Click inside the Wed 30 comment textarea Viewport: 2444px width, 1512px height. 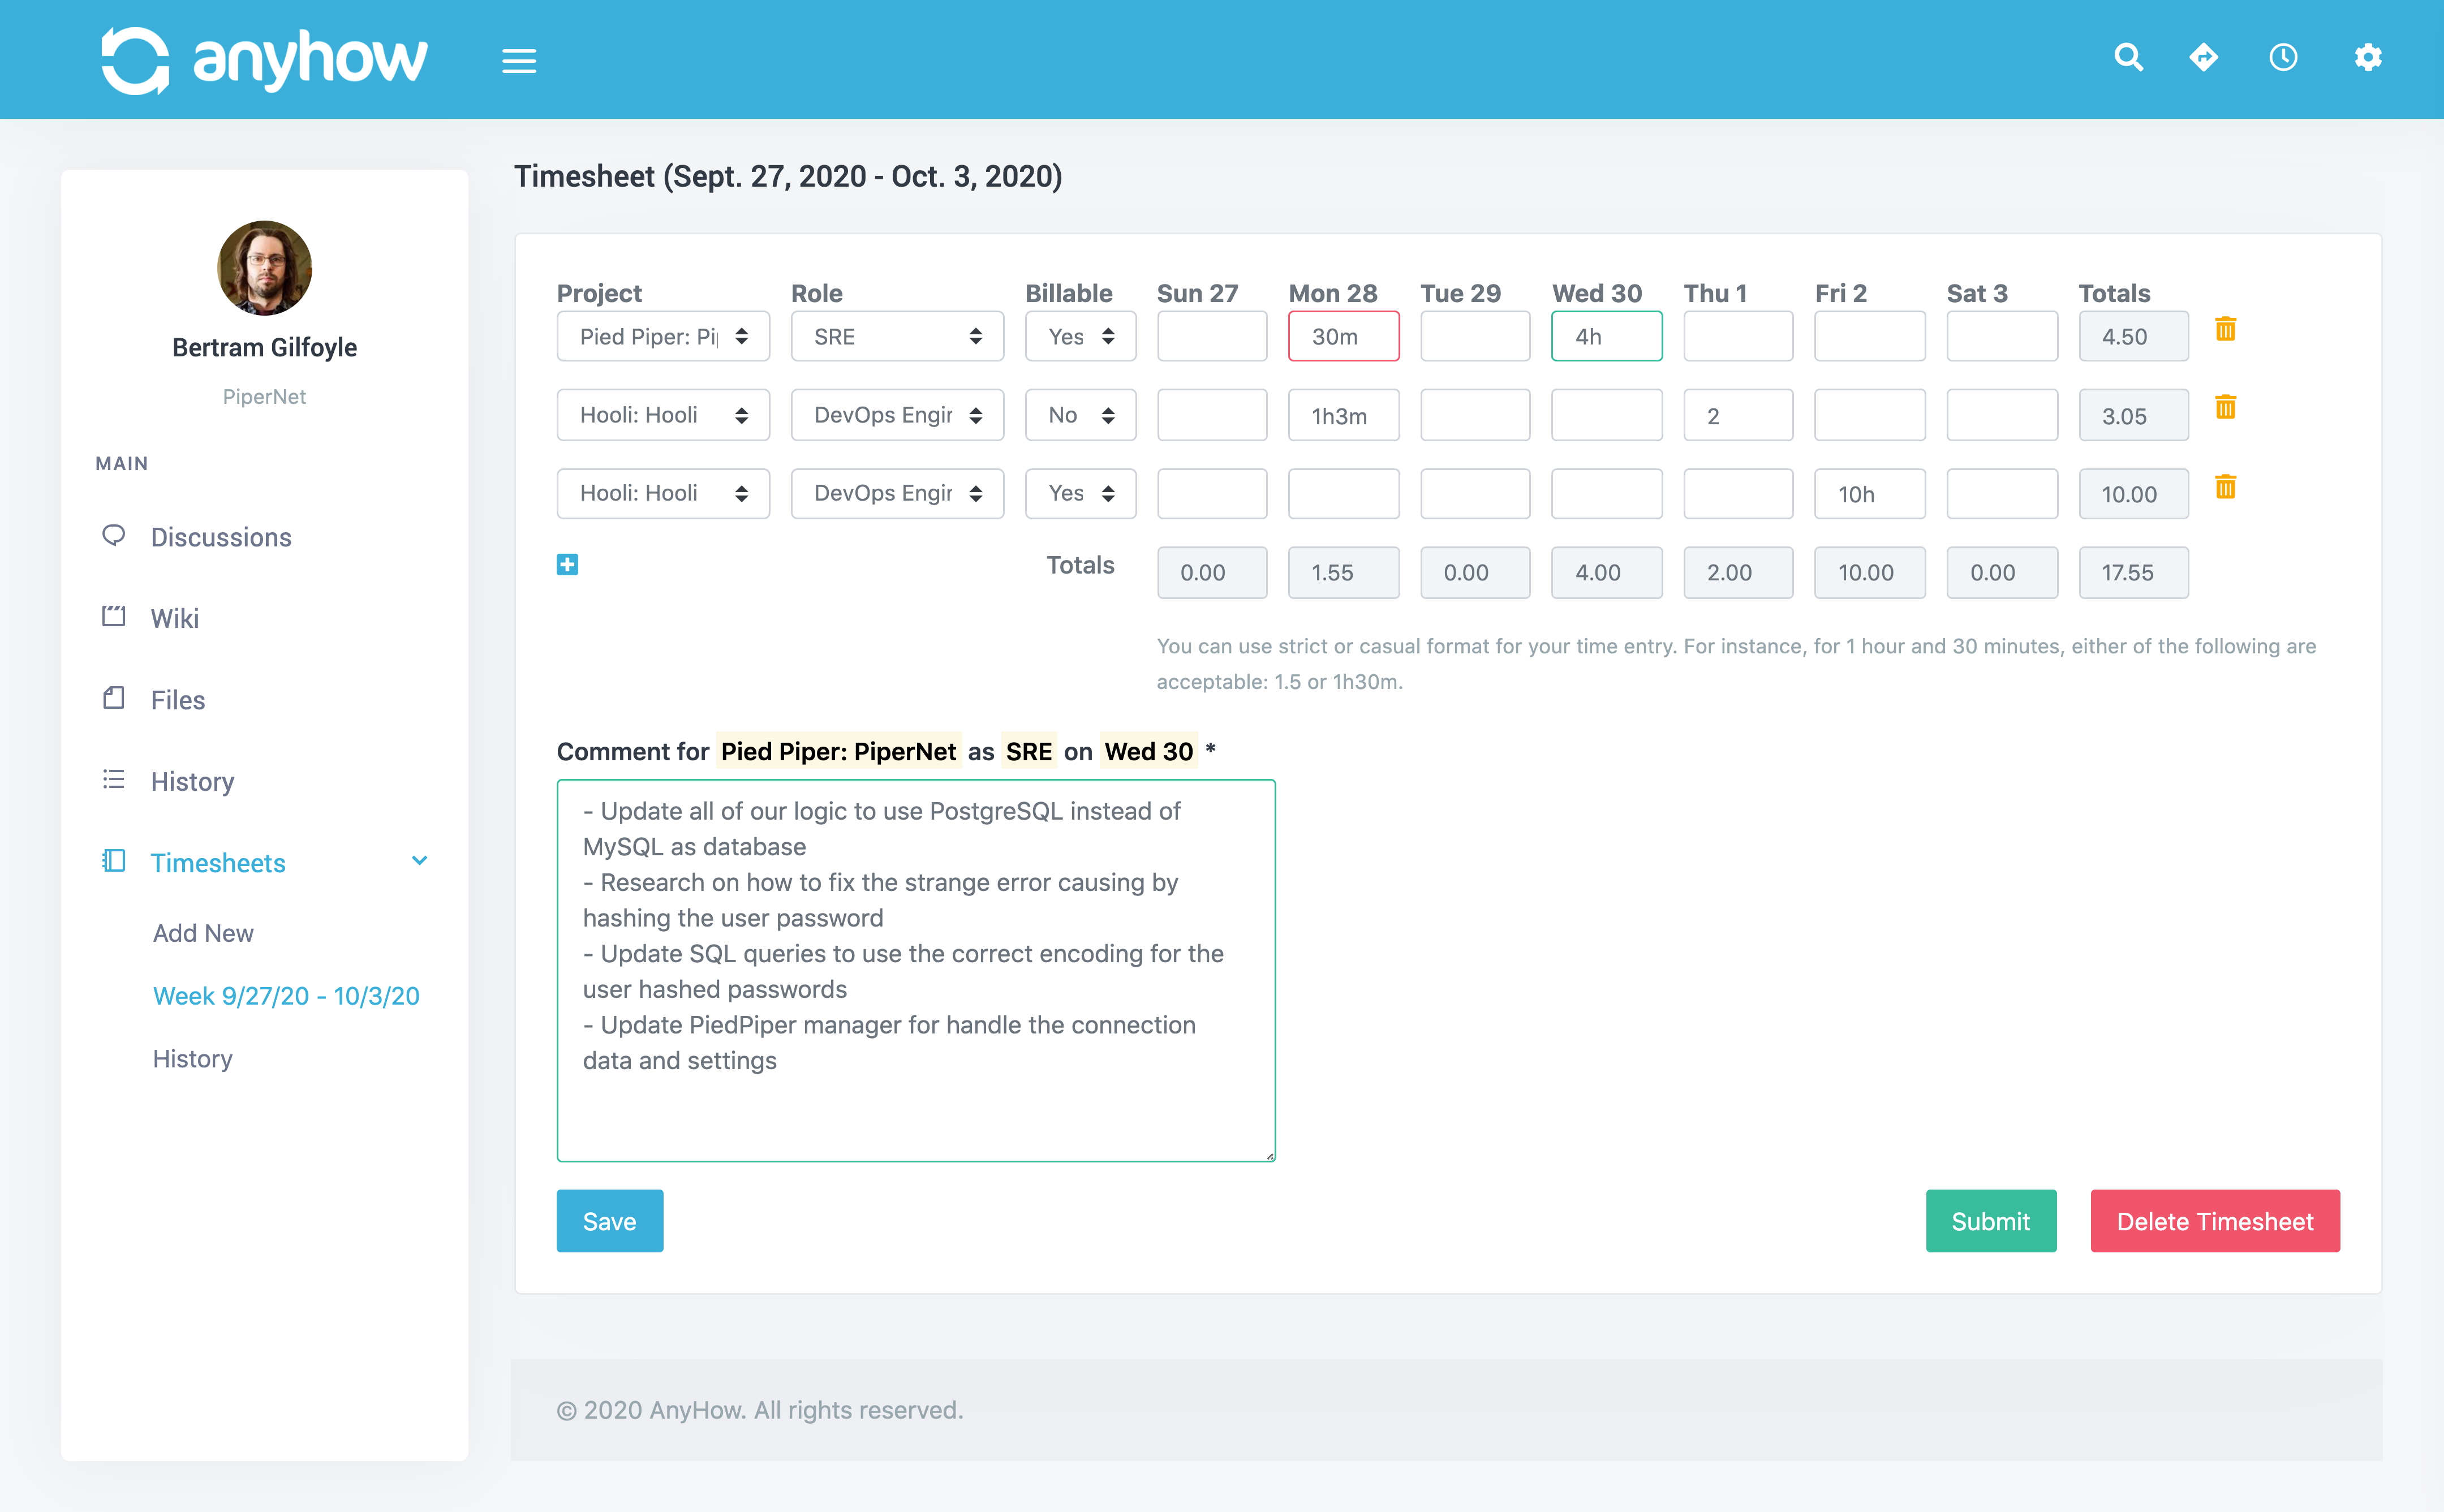pyautogui.click(x=915, y=970)
